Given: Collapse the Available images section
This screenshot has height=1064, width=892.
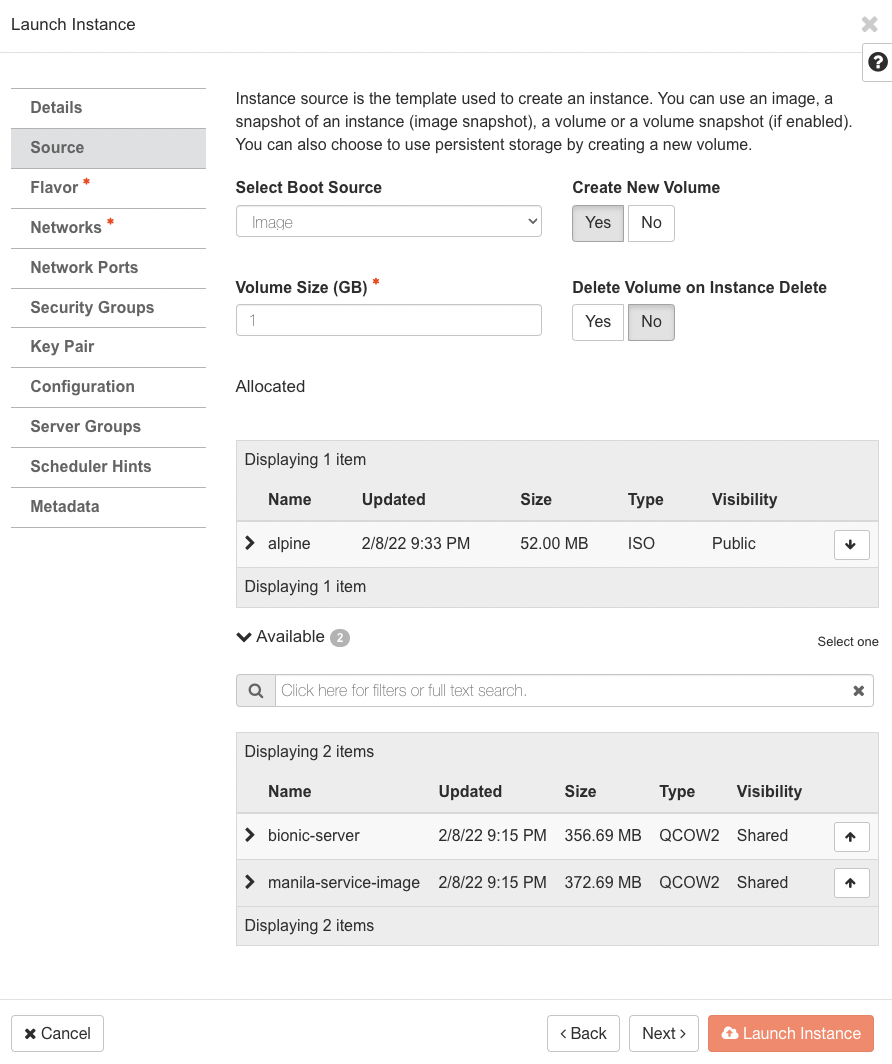Looking at the screenshot, I should point(243,636).
